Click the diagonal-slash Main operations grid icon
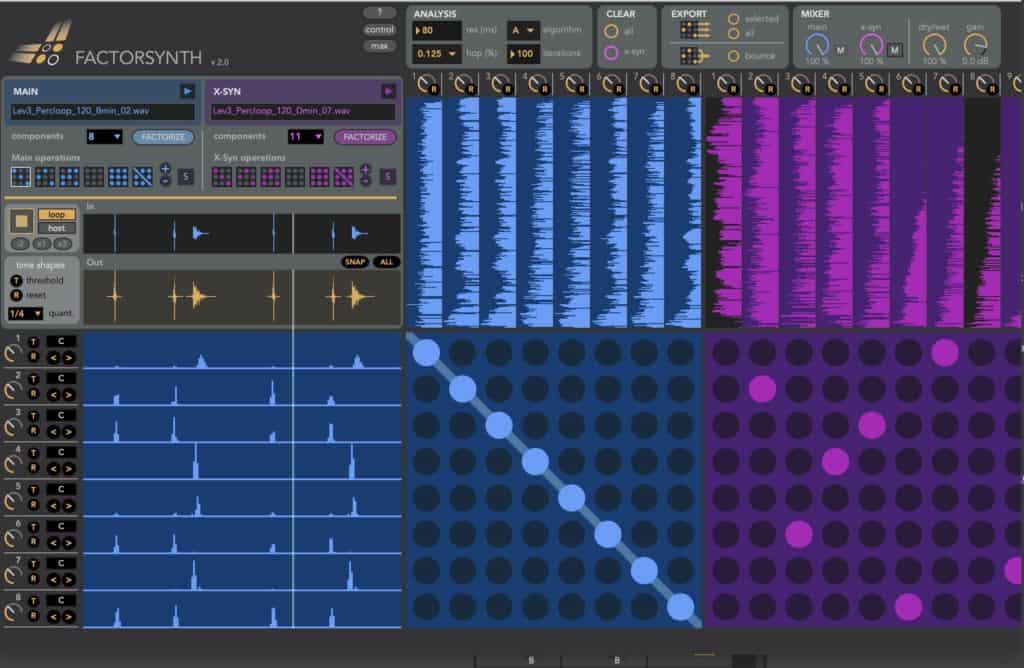Screen dimensions: 1024x668 [x=142, y=177]
